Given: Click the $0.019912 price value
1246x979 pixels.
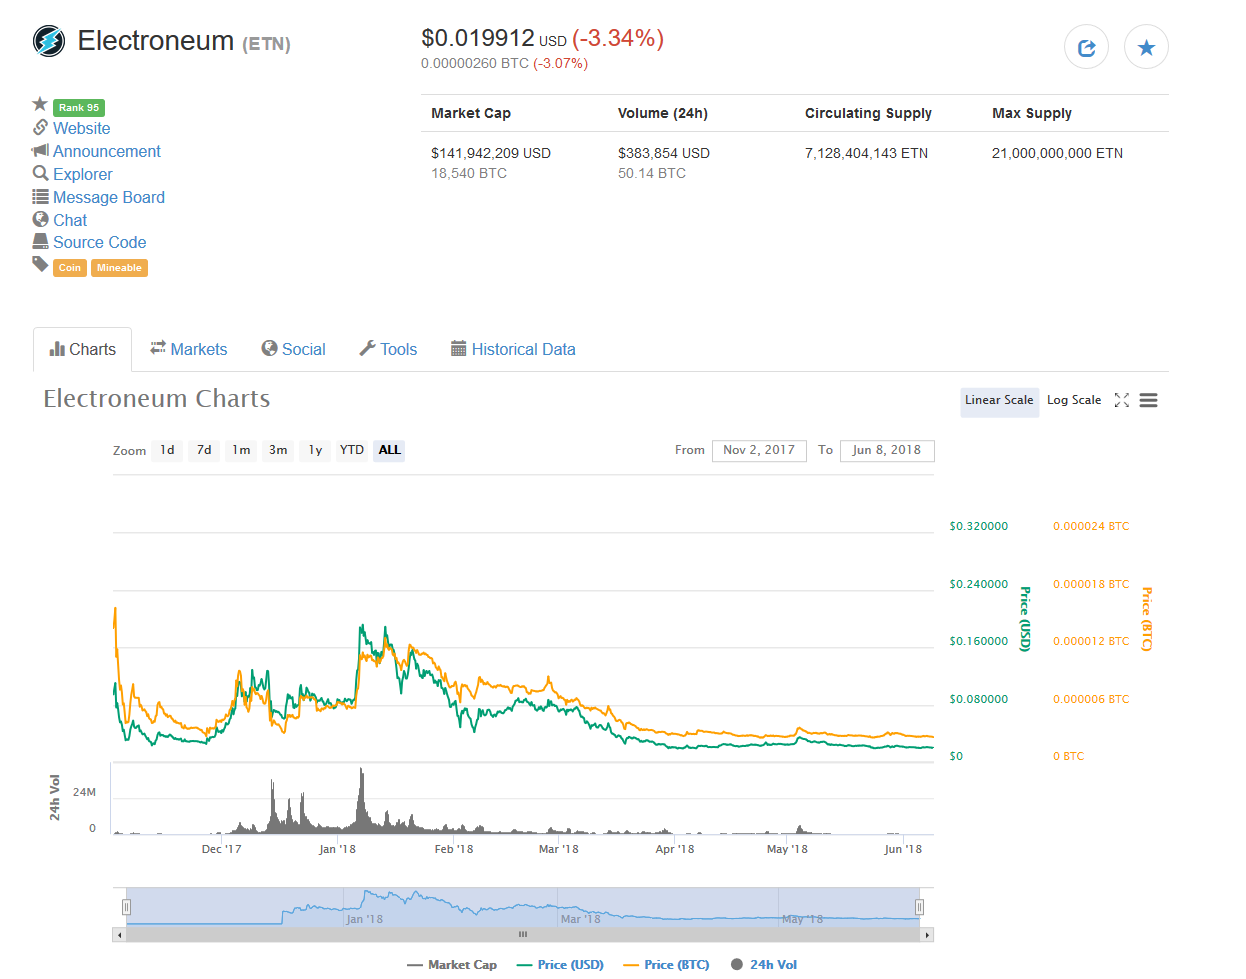Looking at the screenshot, I should (478, 38).
